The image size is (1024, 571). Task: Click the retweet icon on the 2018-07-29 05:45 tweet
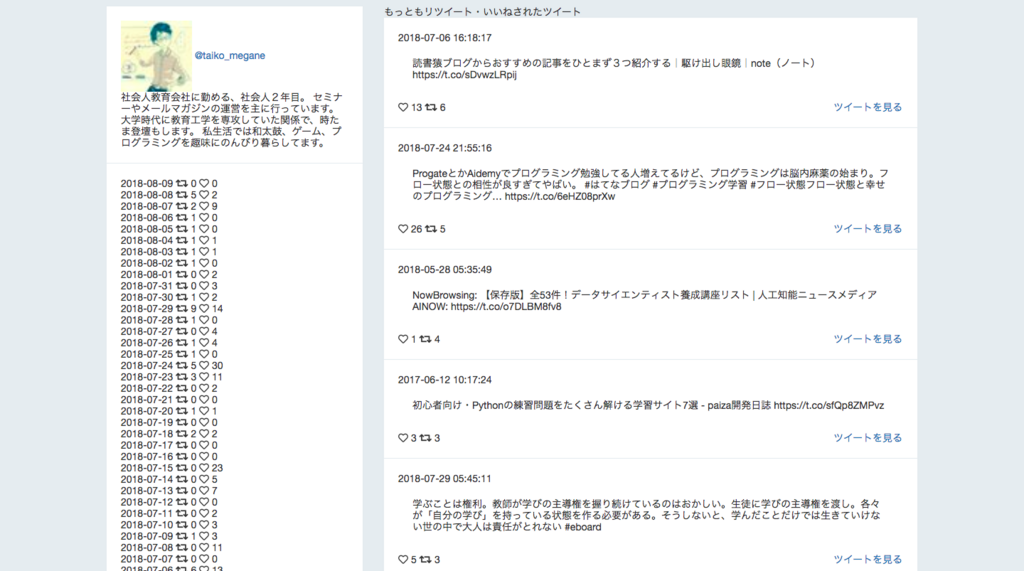(x=425, y=559)
